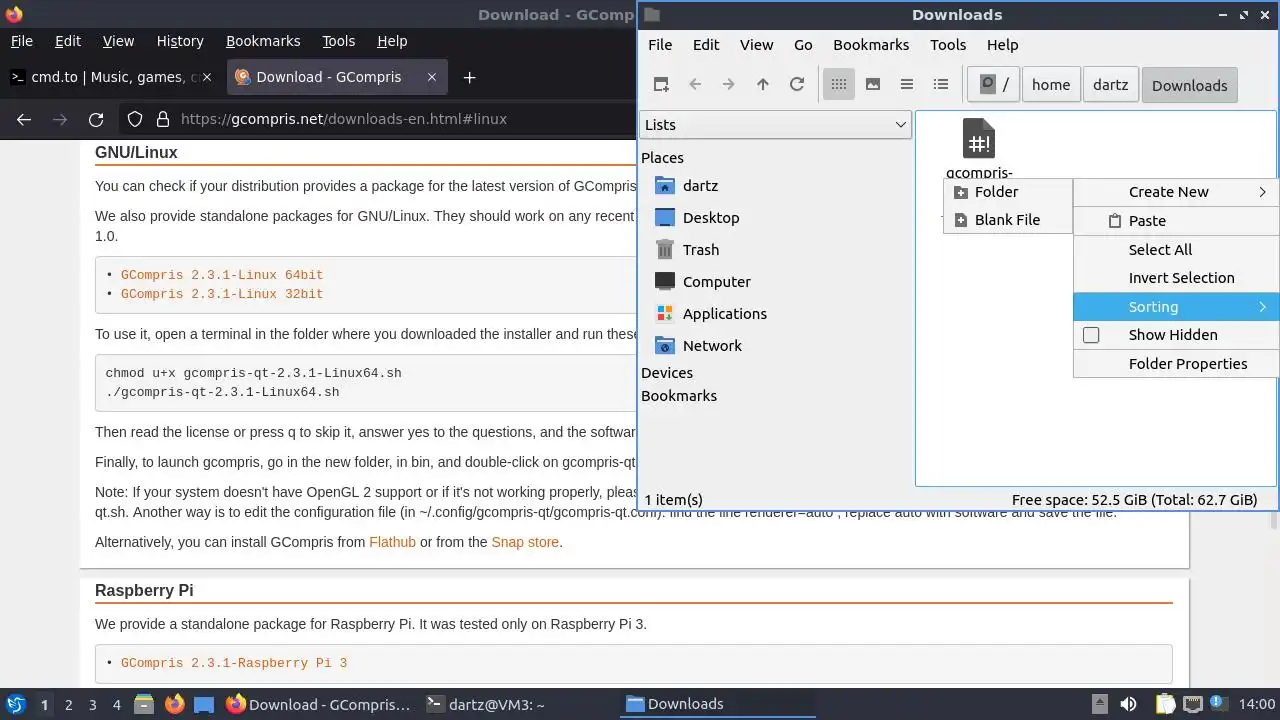Open file manager Help menu
The image size is (1280, 720).
[x=1002, y=45]
